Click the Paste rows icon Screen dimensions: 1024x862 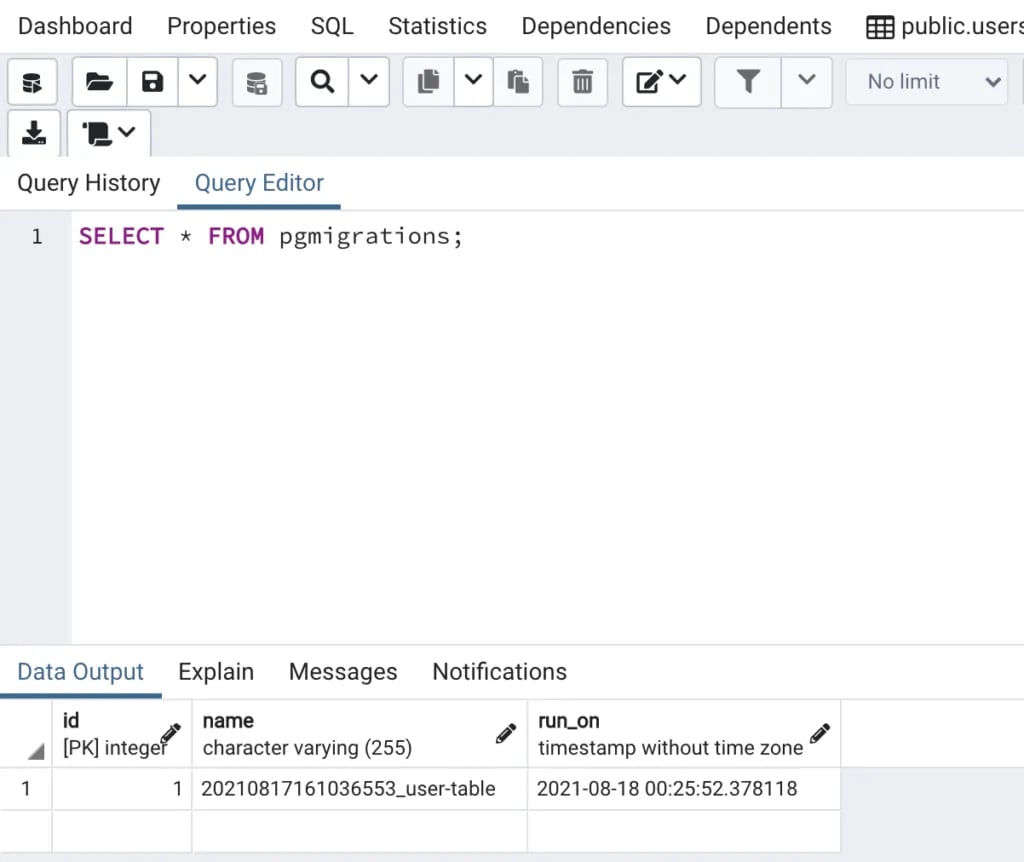[x=517, y=82]
